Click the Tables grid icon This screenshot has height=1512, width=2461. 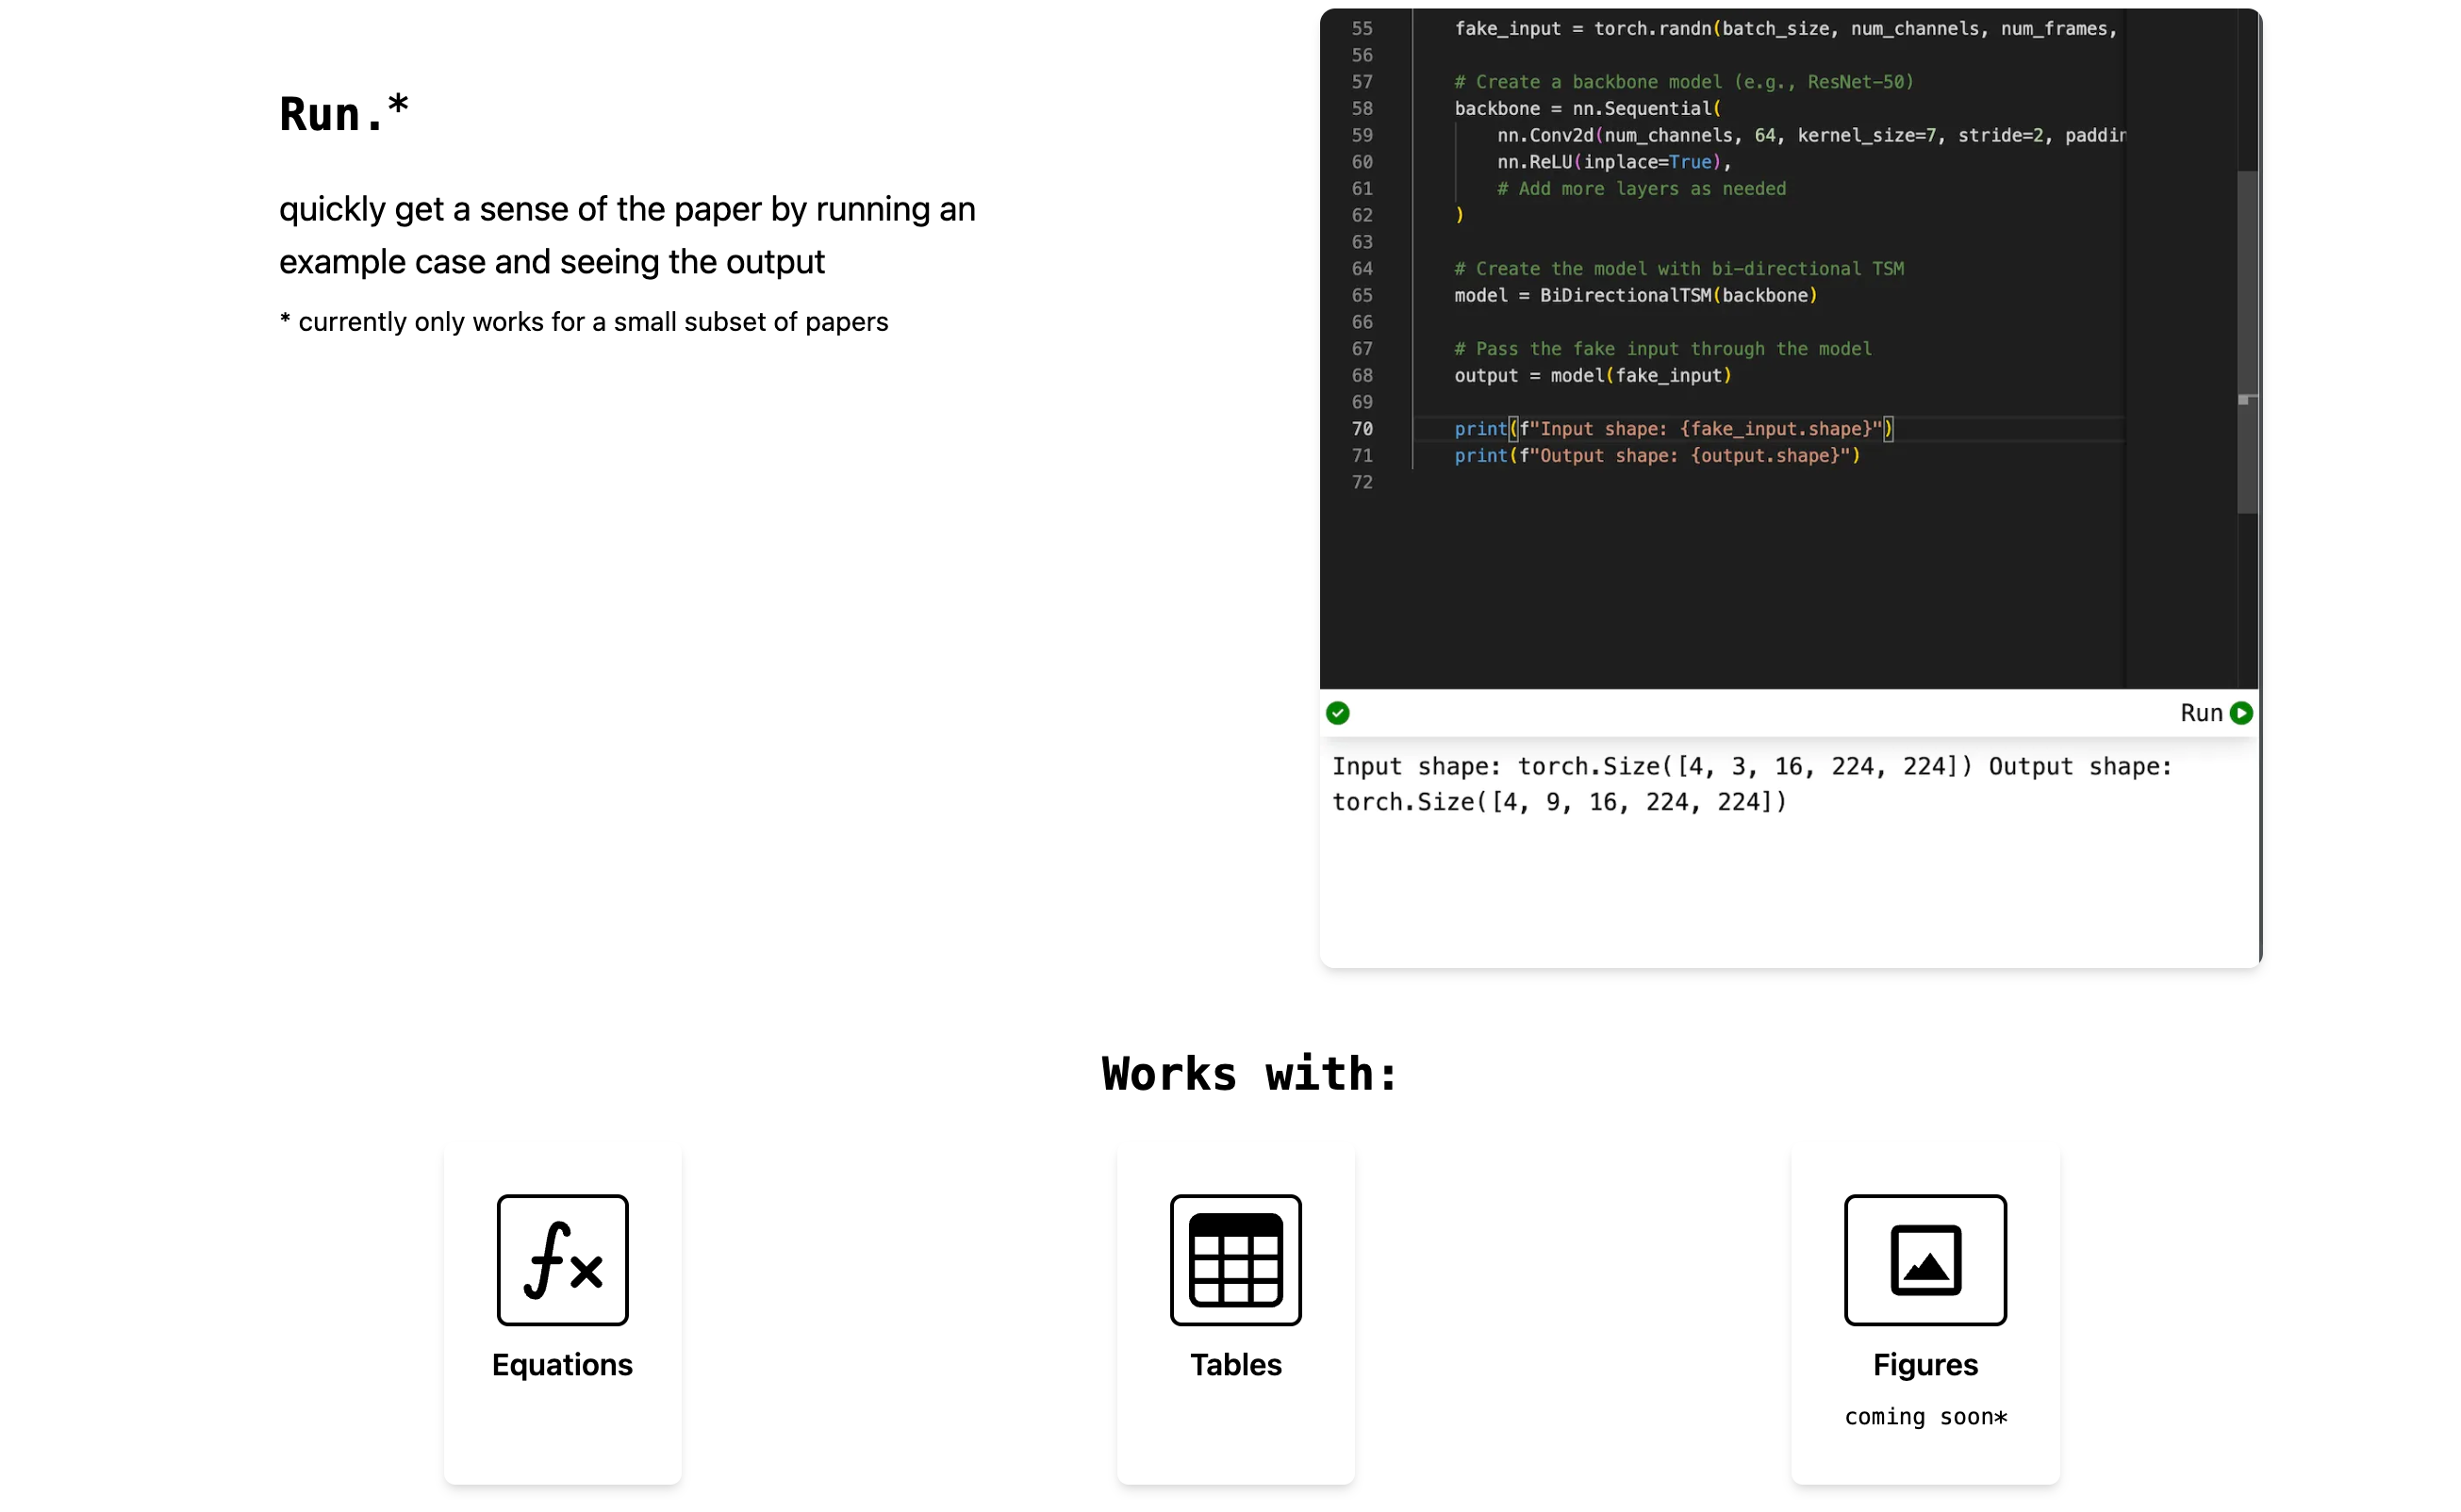click(1235, 1259)
